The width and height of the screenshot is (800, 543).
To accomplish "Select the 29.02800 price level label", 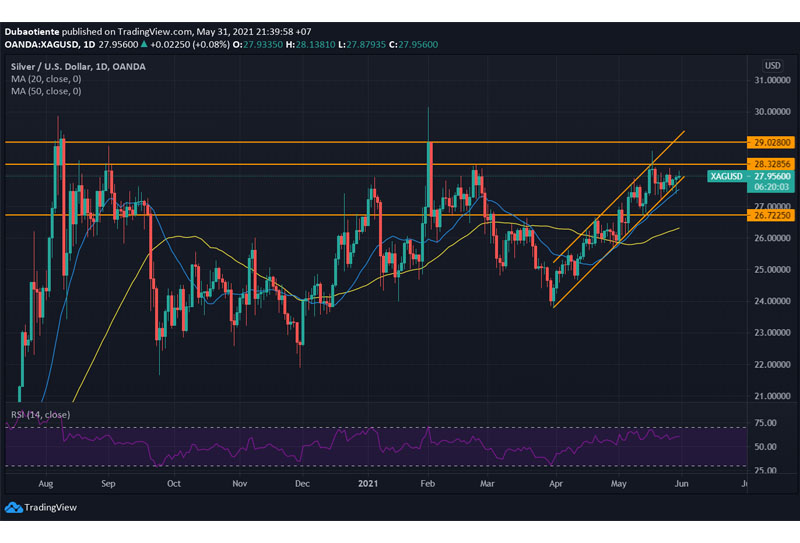I will click(x=771, y=142).
